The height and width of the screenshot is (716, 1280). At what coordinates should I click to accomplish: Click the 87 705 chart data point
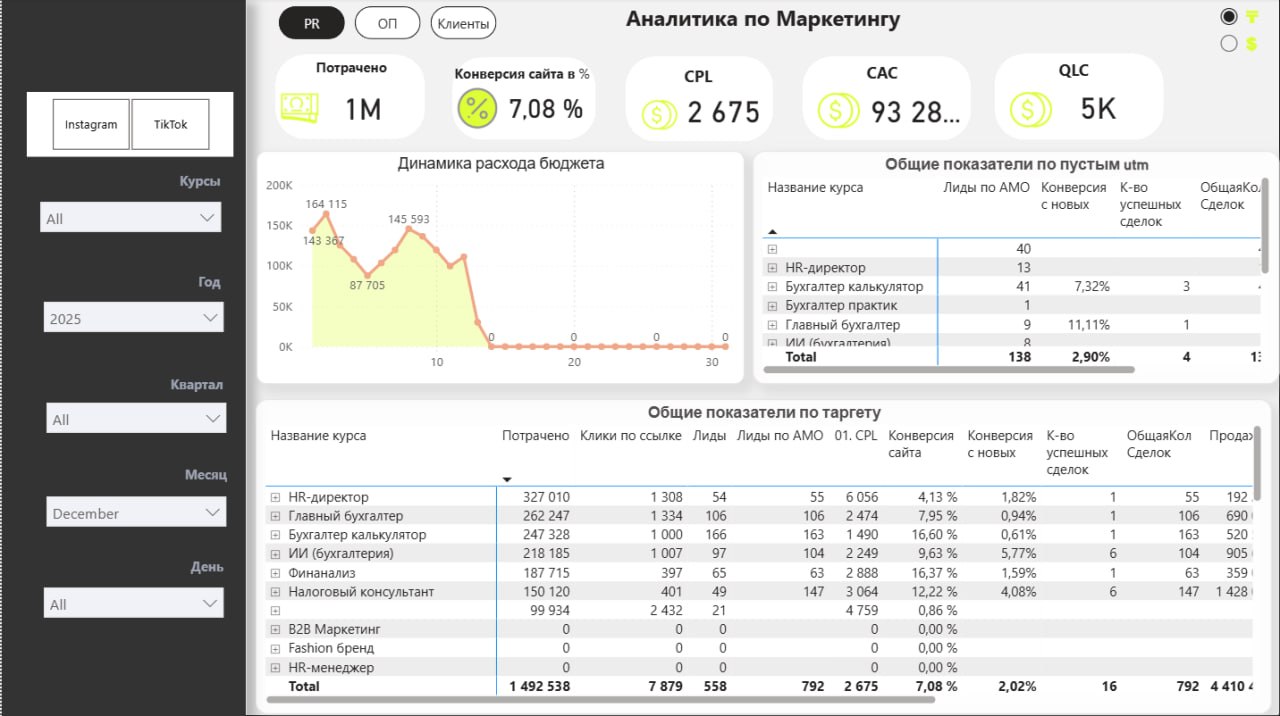[x=368, y=276]
